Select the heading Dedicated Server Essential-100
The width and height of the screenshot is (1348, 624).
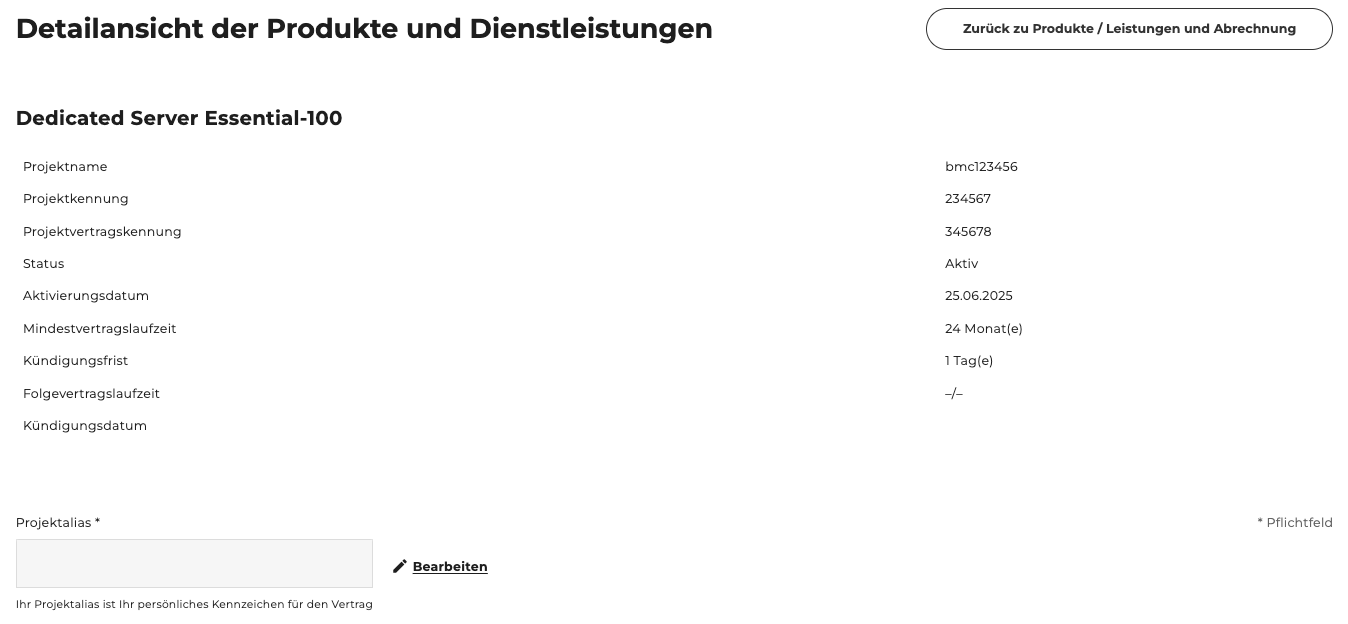click(179, 118)
